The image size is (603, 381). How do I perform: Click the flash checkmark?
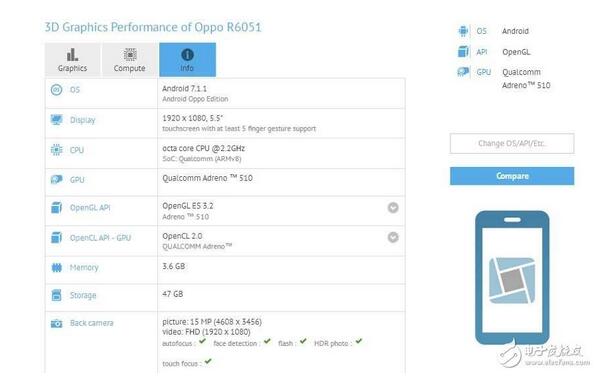[303, 341]
